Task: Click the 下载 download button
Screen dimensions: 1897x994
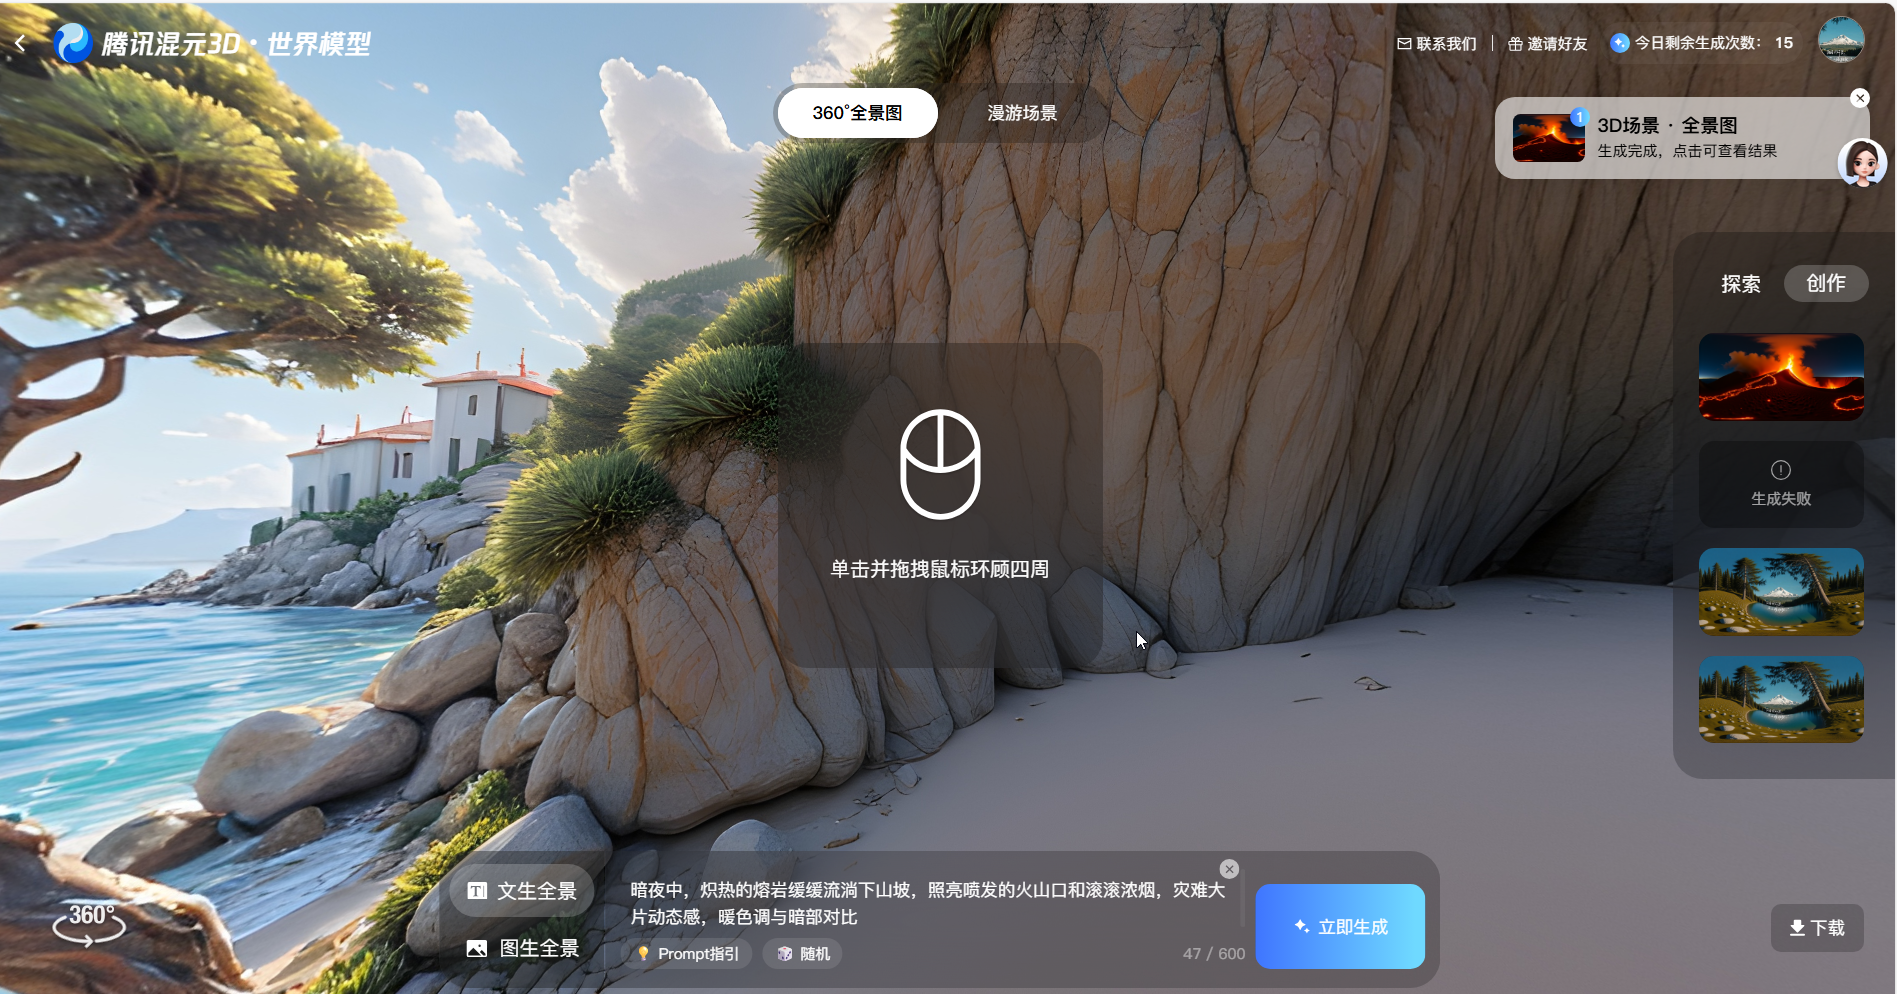Action: (x=1817, y=928)
